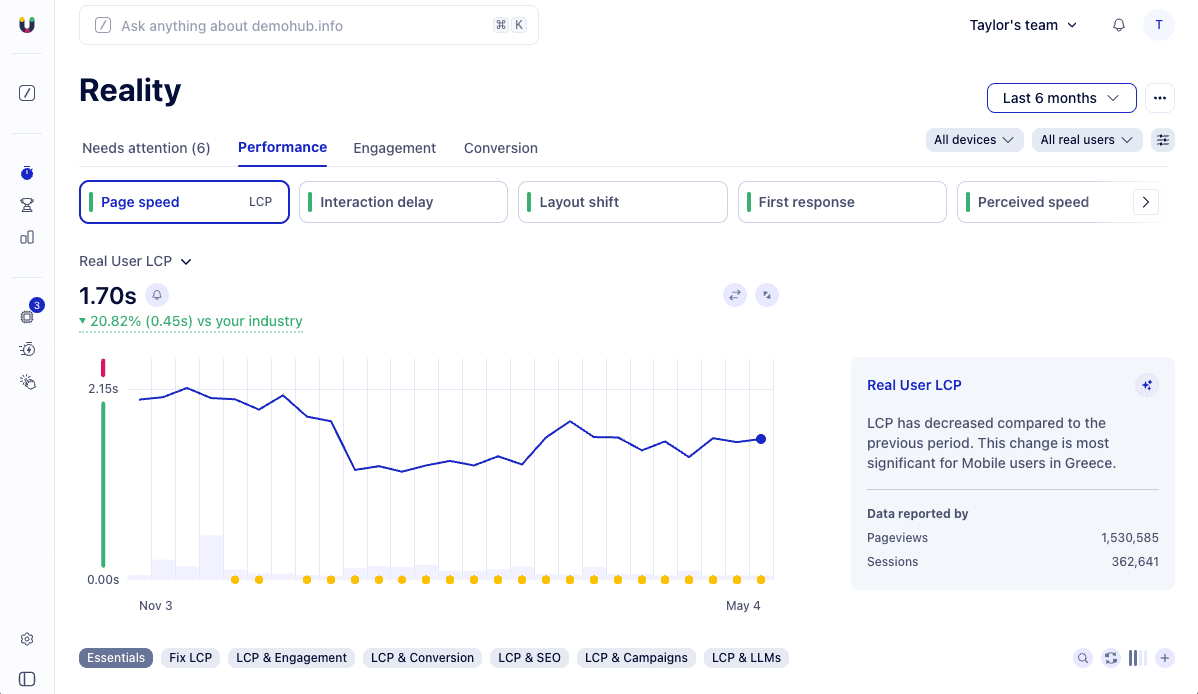The height and width of the screenshot is (694, 1198).
Task: Expand the chart with the fullscreen icon
Action: 766,295
